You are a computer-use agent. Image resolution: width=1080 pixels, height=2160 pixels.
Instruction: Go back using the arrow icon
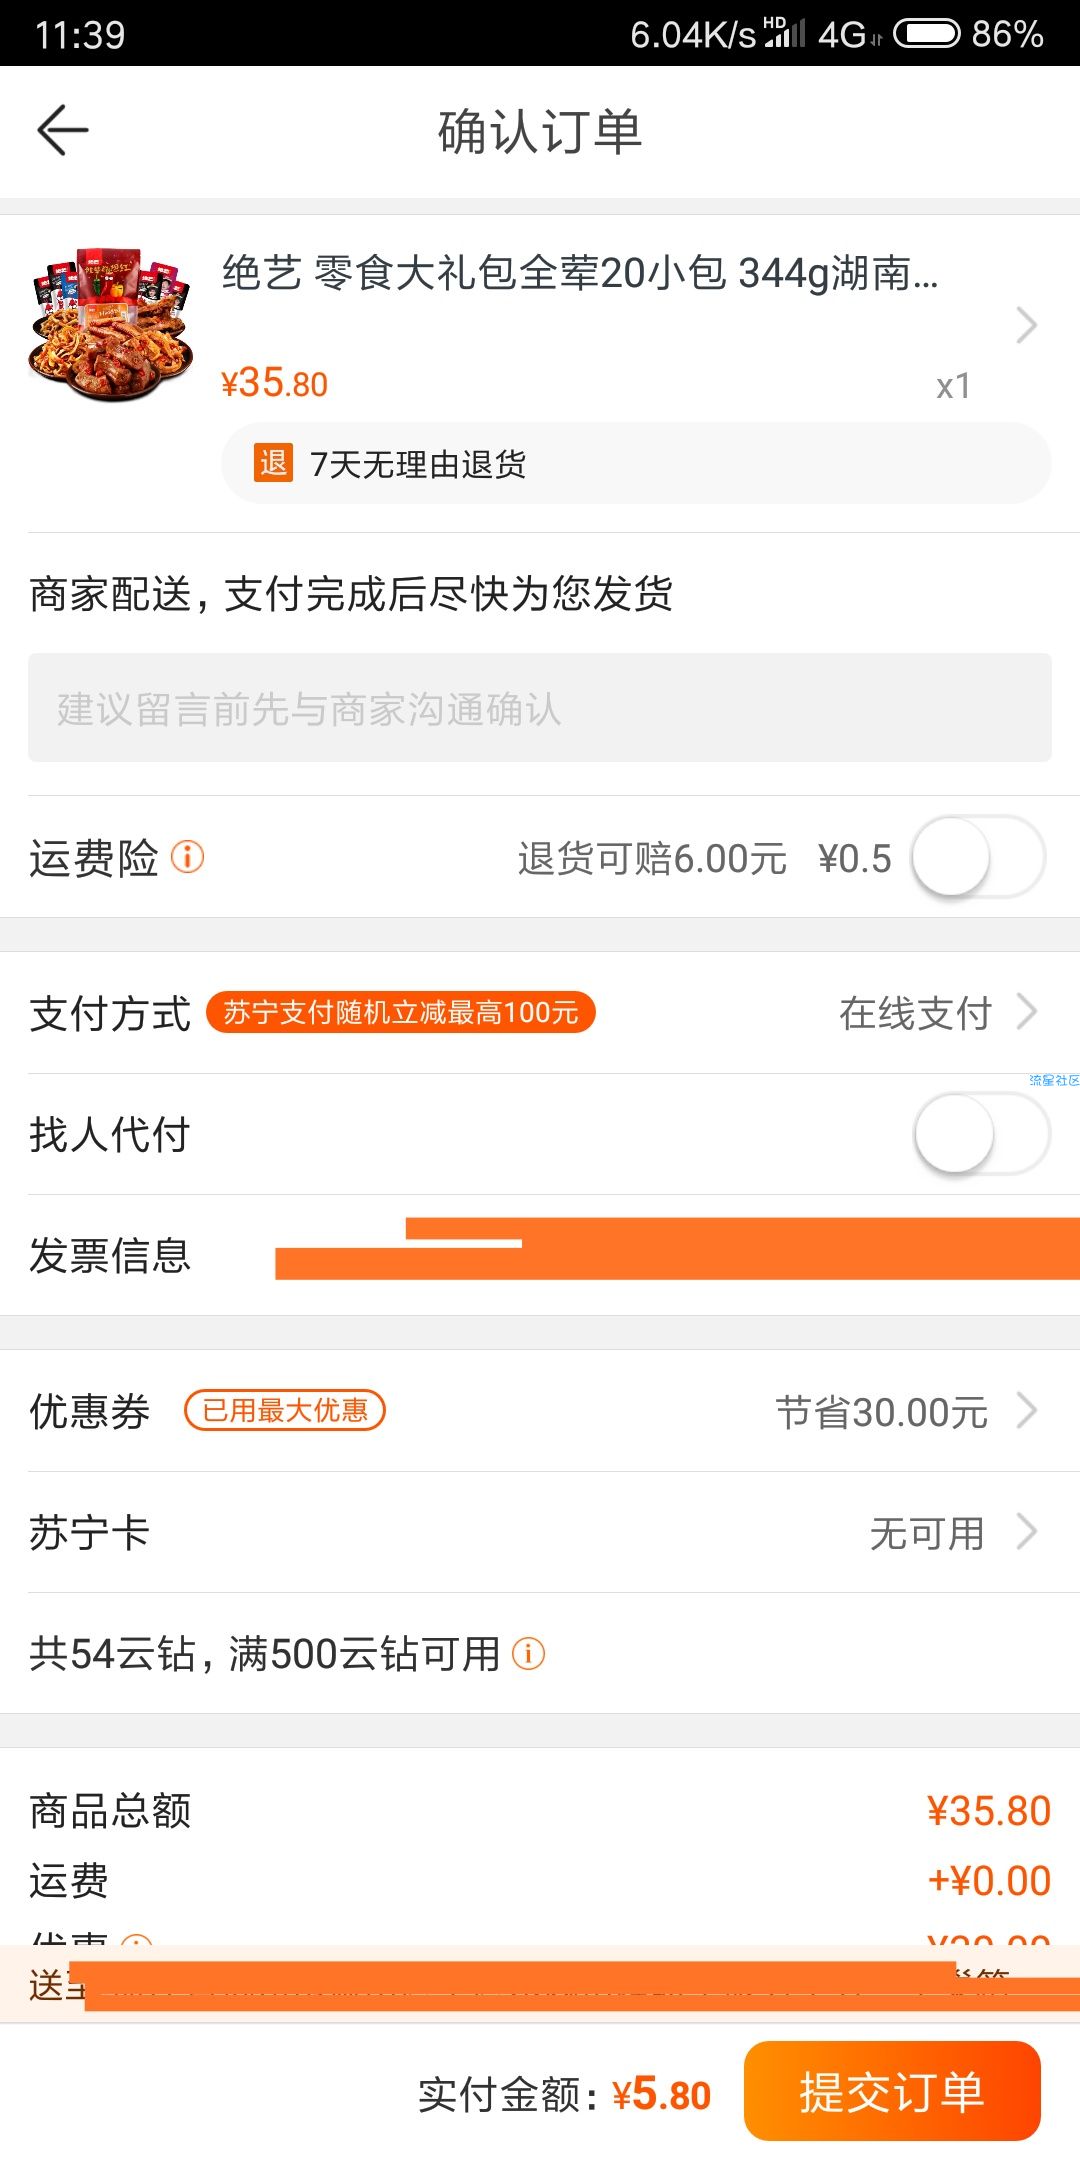(63, 130)
